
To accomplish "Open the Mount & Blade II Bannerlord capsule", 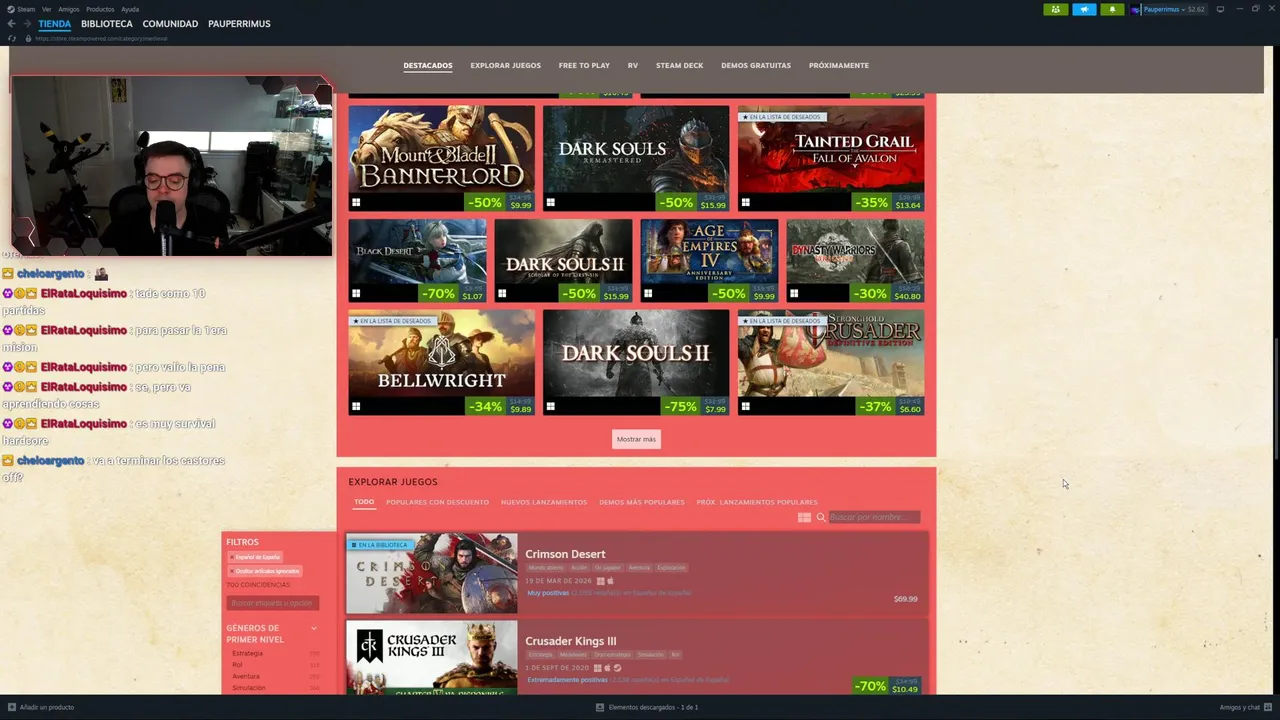I will pyautogui.click(x=441, y=158).
